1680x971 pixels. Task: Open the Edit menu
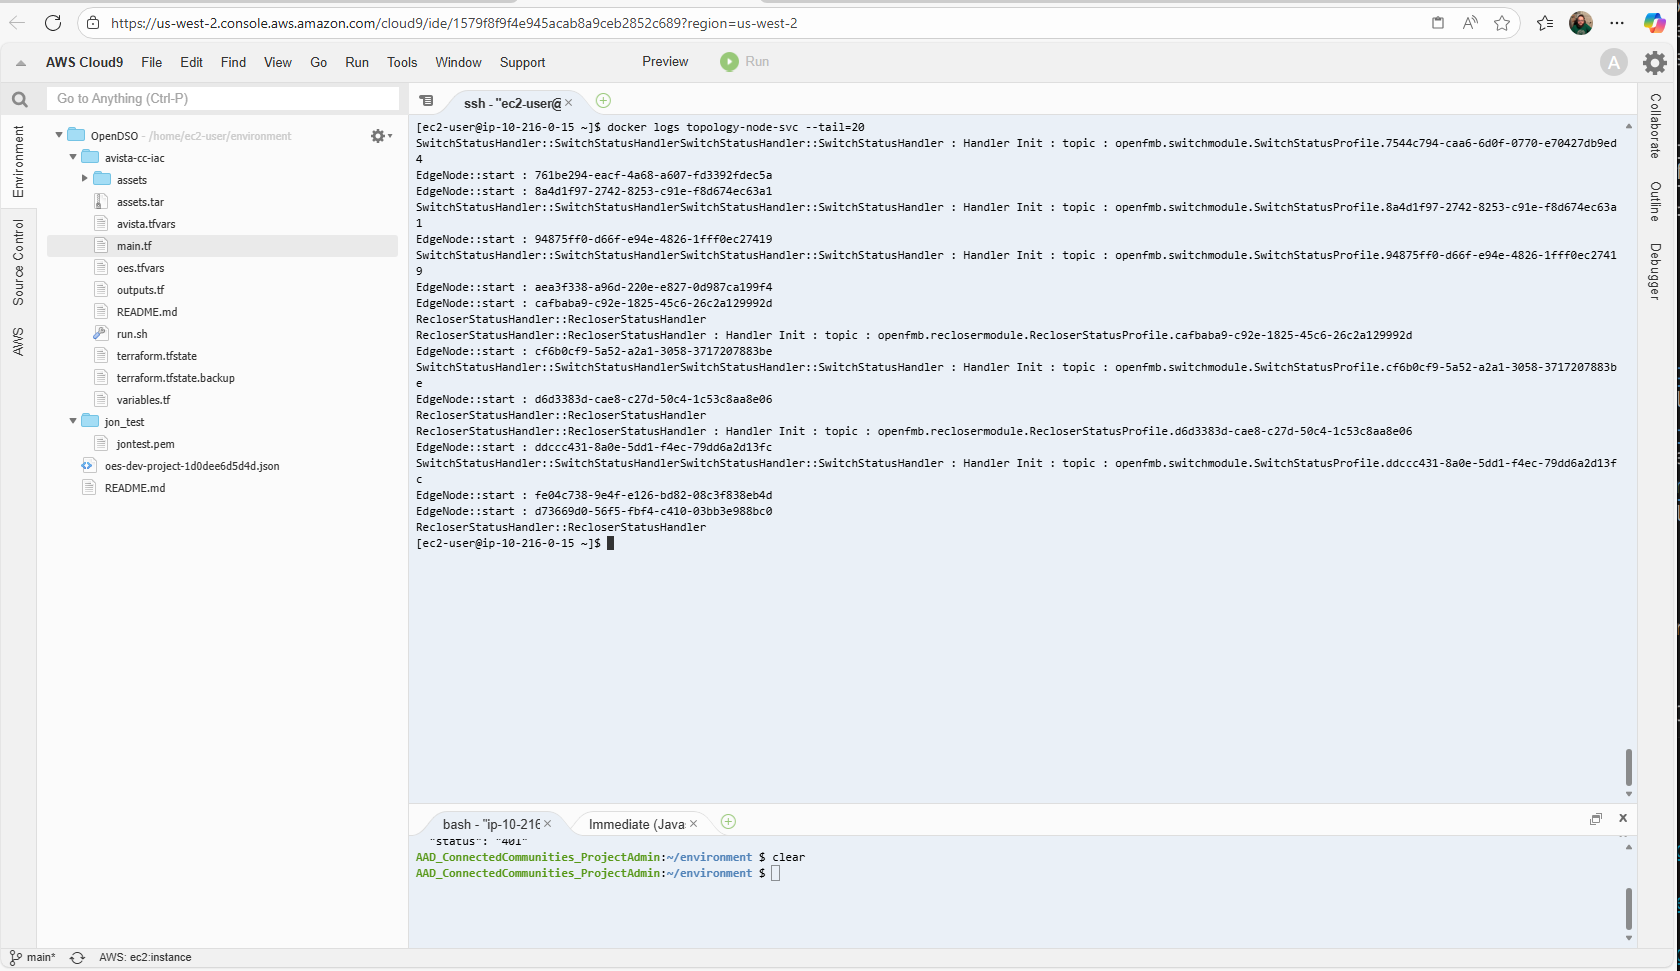pyautogui.click(x=191, y=62)
